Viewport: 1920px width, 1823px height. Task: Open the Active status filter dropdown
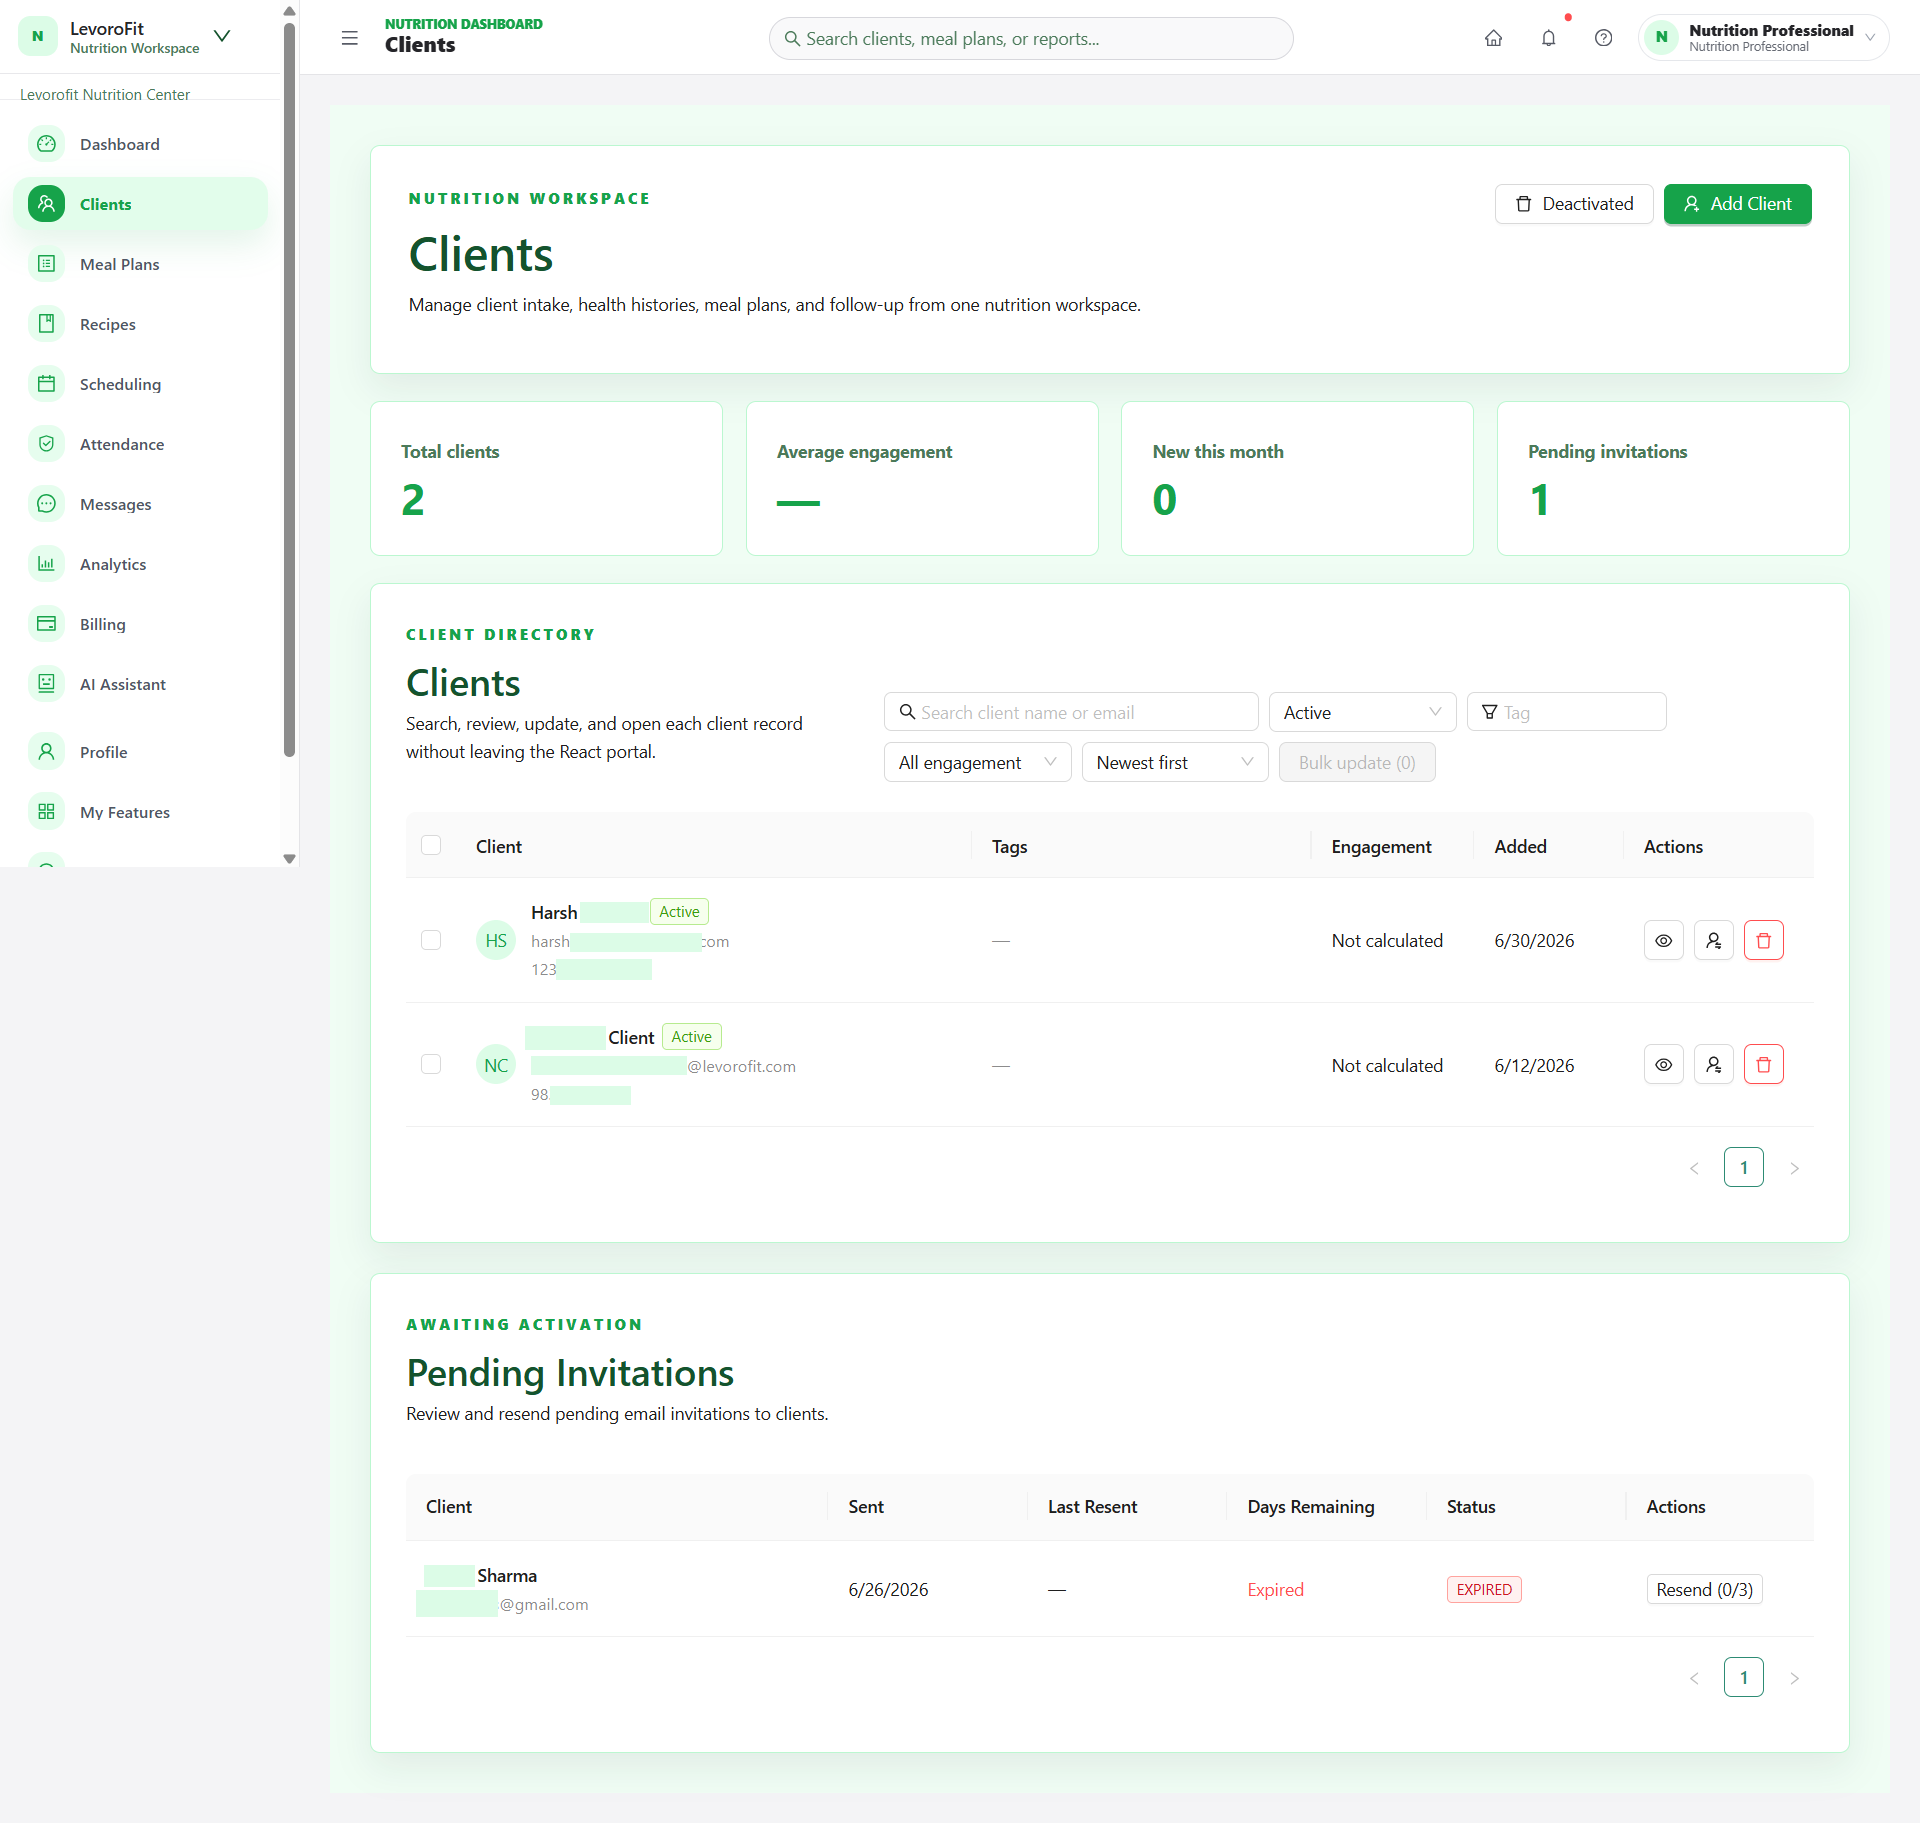pos(1362,712)
